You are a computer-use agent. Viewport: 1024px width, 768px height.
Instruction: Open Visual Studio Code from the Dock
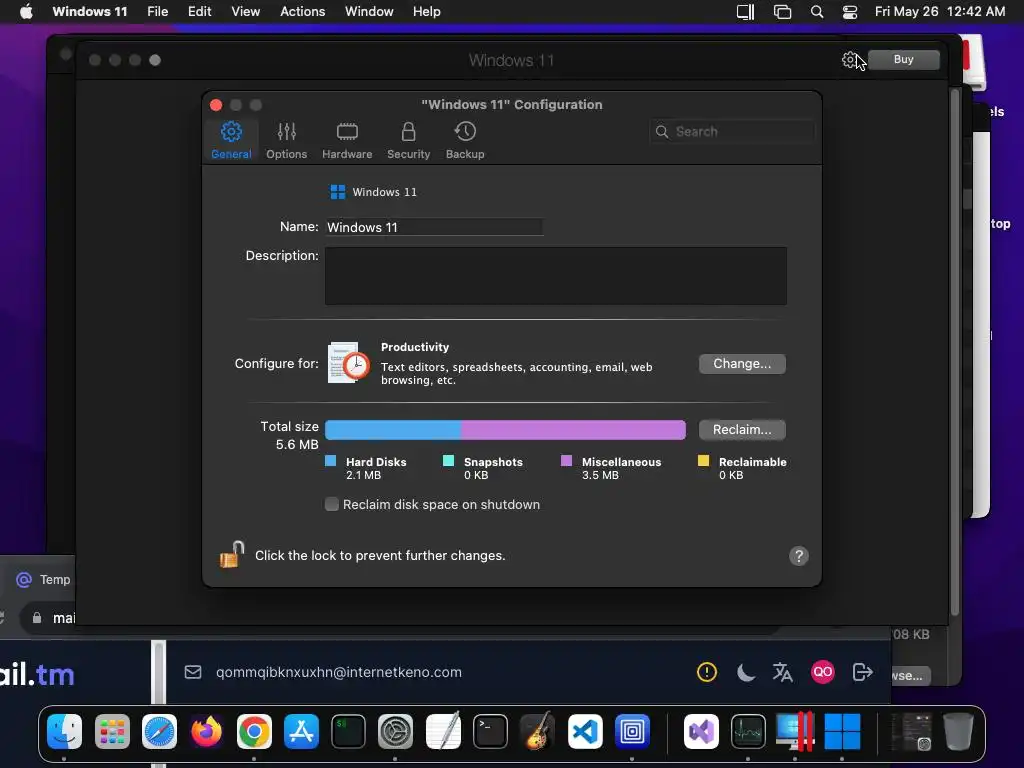585,731
